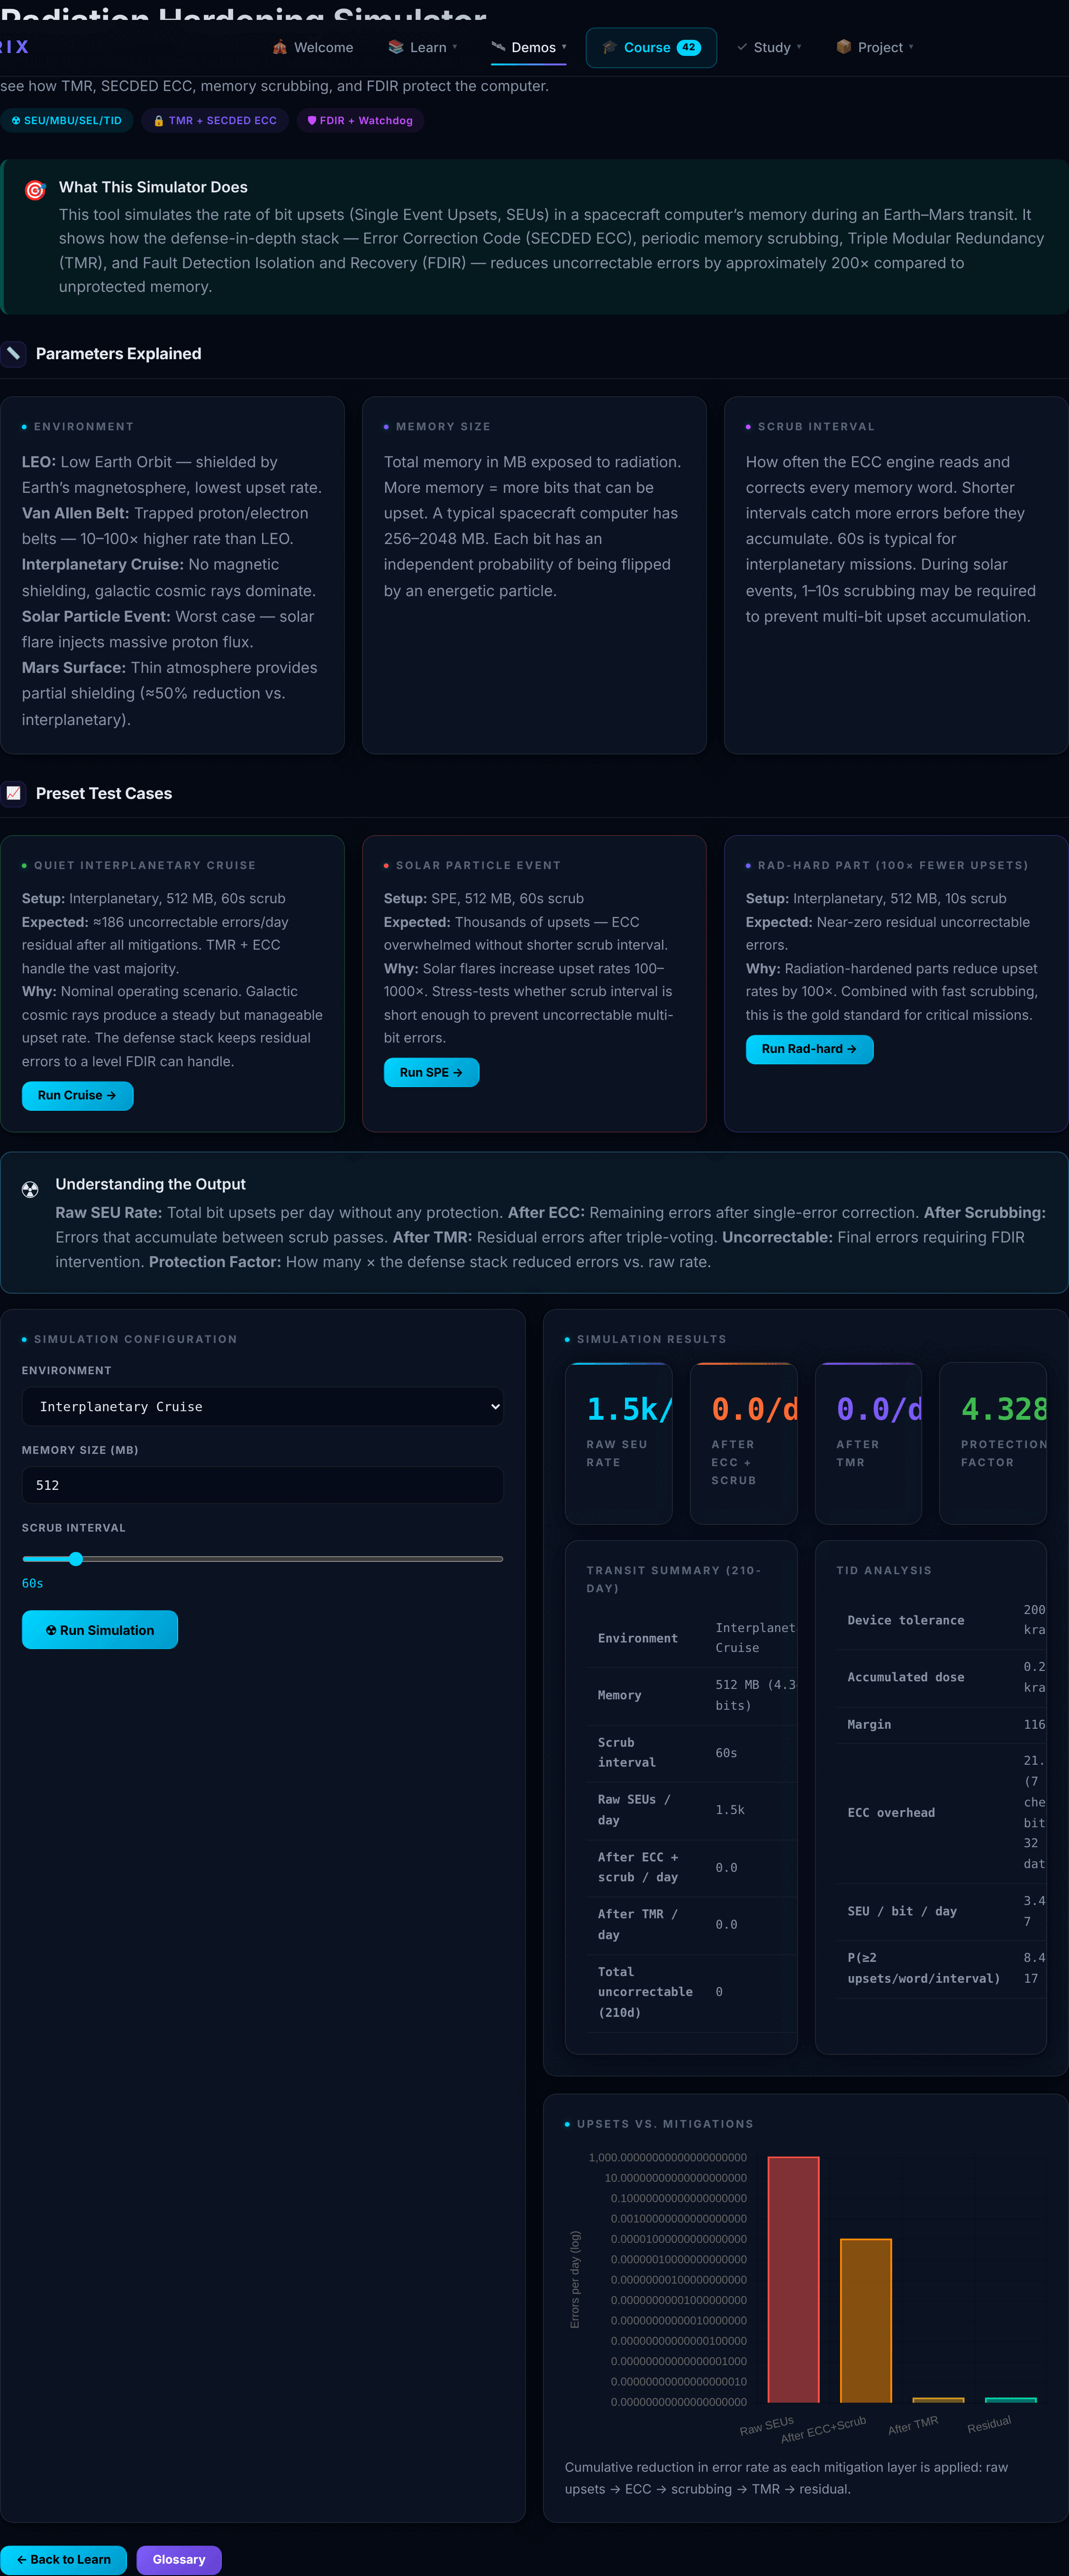Click the Scrub Interval slider handle
This screenshot has height=2576, width=1069.
point(76,1558)
